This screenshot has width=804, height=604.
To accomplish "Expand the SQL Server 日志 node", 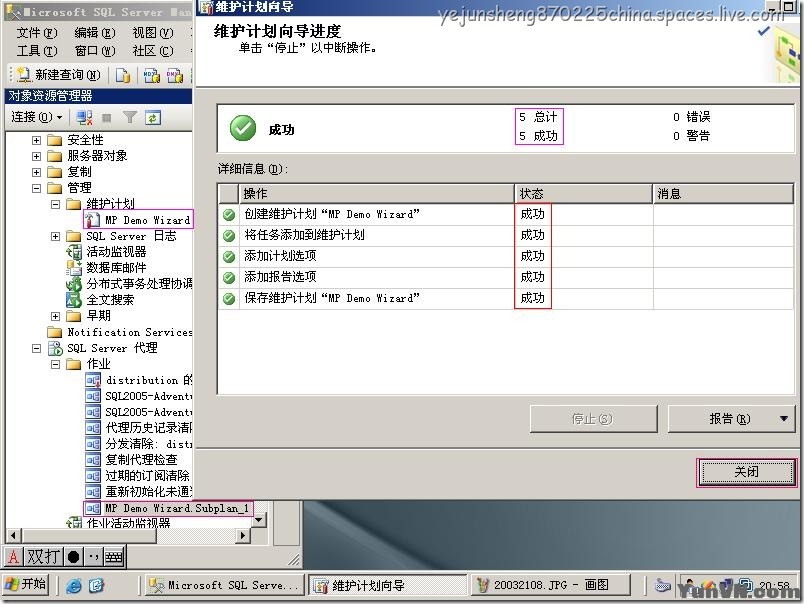I will coord(55,236).
